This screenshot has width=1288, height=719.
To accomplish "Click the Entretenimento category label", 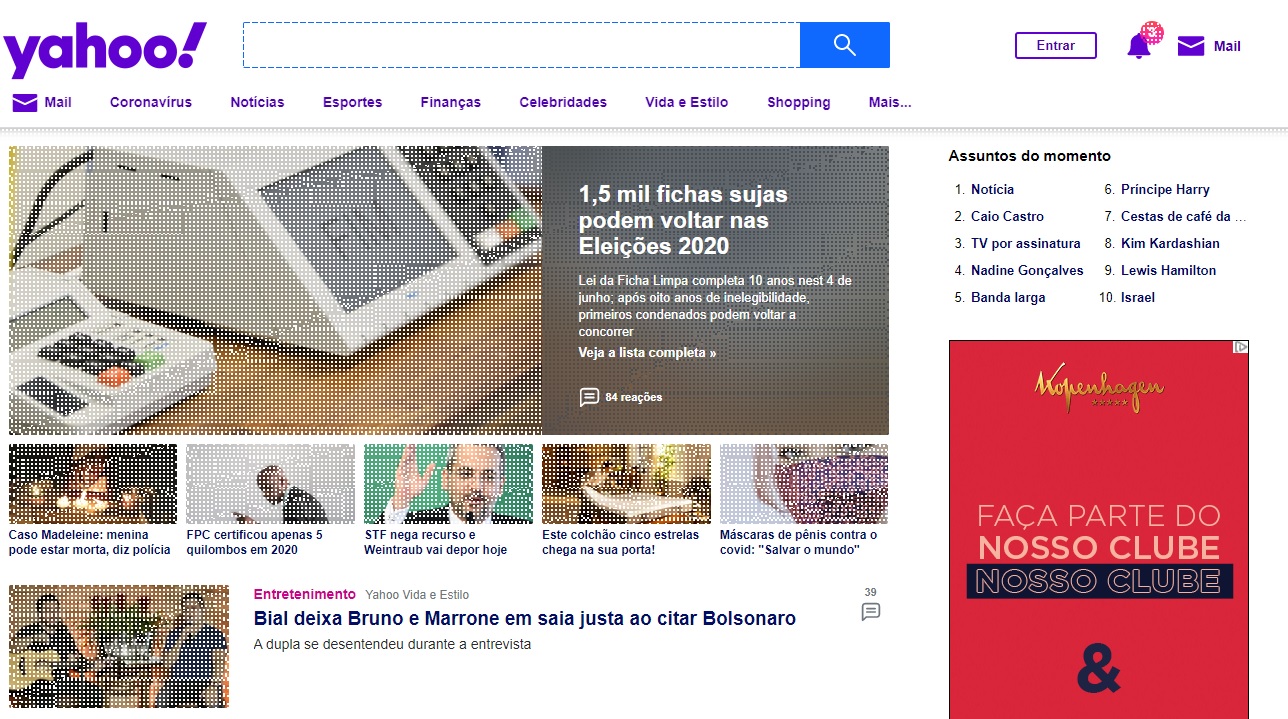I will pos(304,594).
